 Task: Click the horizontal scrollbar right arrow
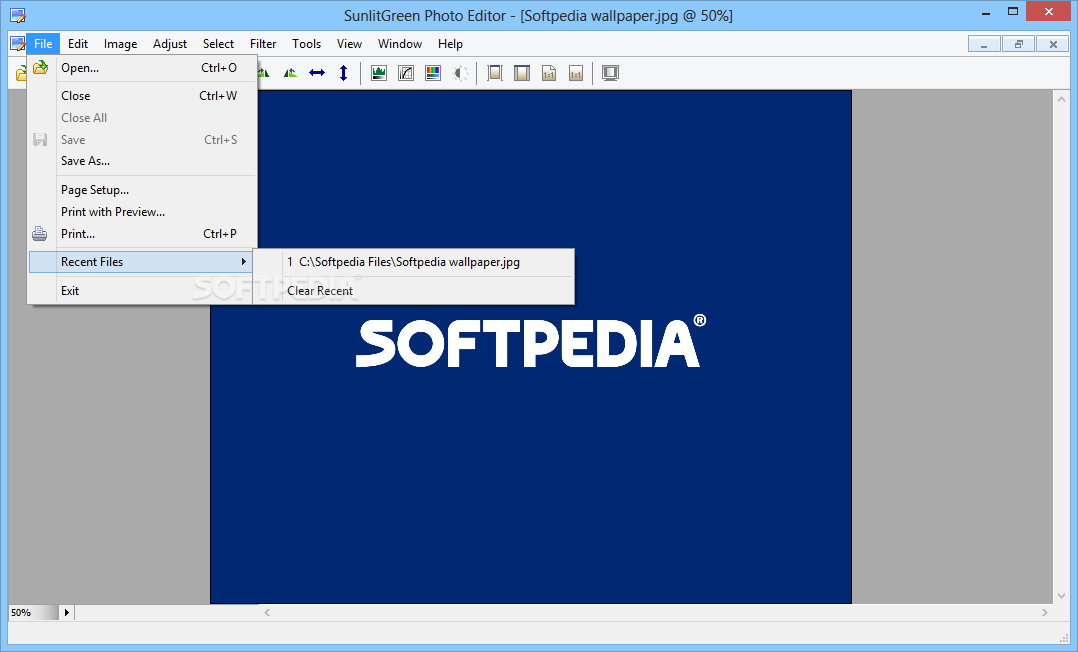click(x=1045, y=612)
